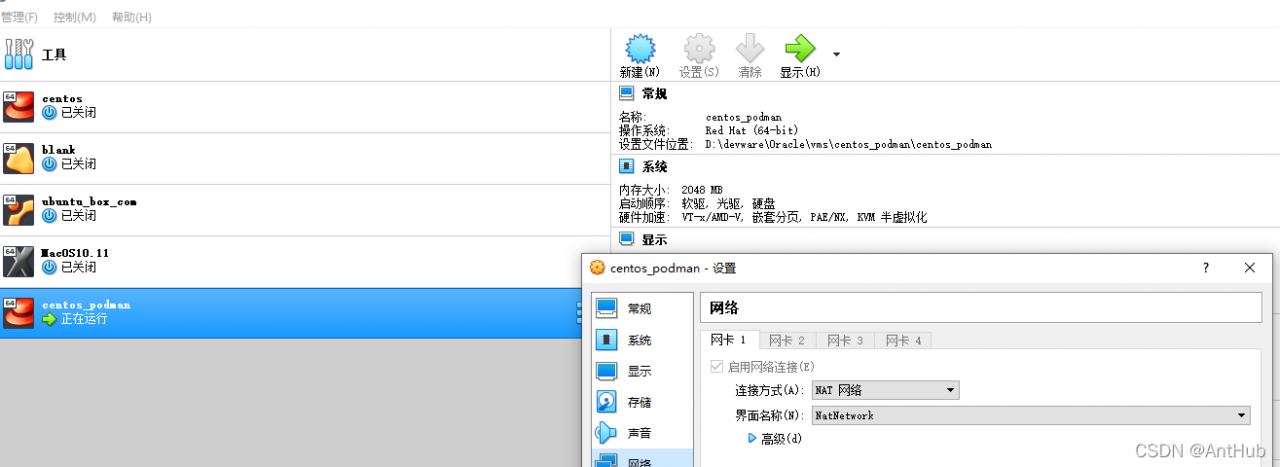Viewport: 1280px width, 467px height.
Task: Select the blank virtual machine
Action: click(x=305, y=159)
